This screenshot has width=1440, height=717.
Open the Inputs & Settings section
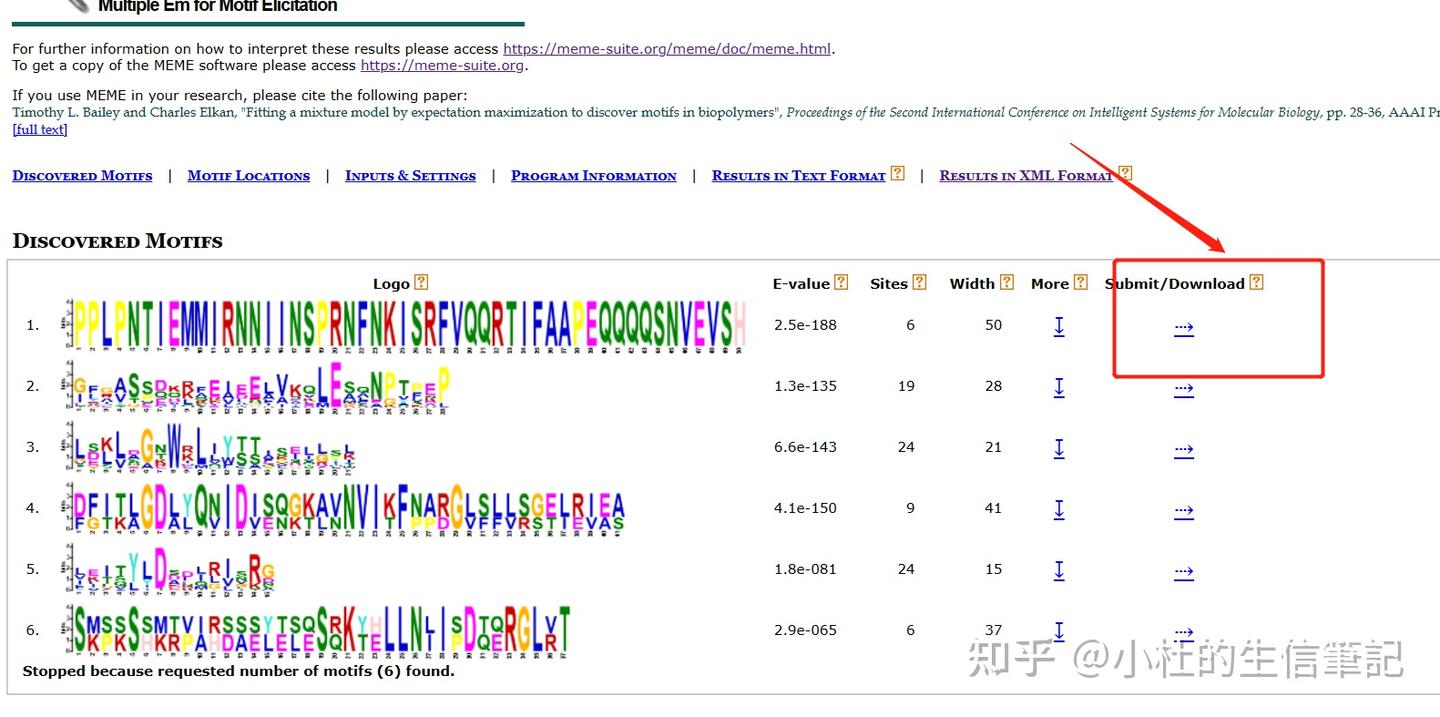point(410,175)
